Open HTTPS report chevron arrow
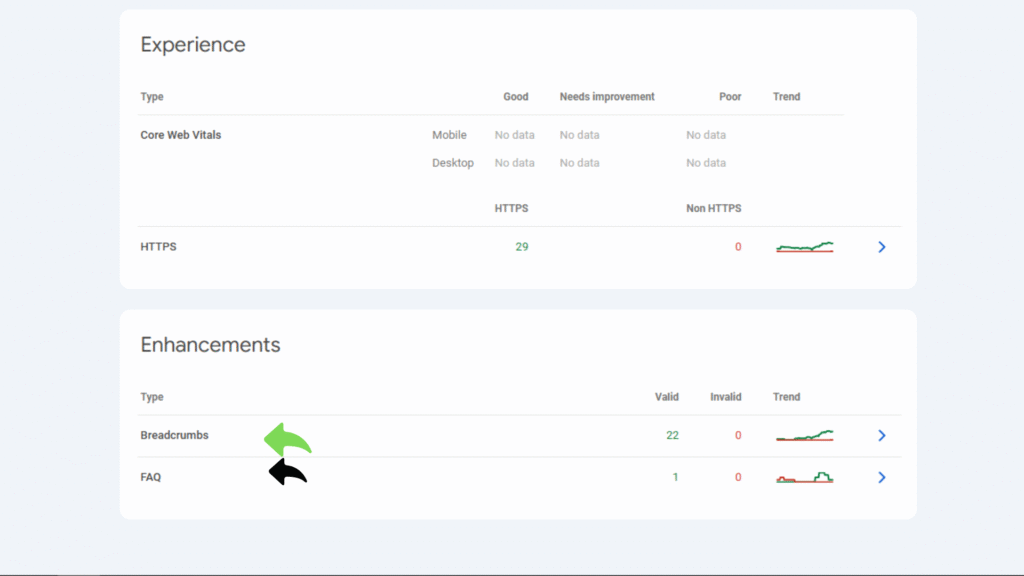This screenshot has width=1024, height=576. [x=882, y=247]
